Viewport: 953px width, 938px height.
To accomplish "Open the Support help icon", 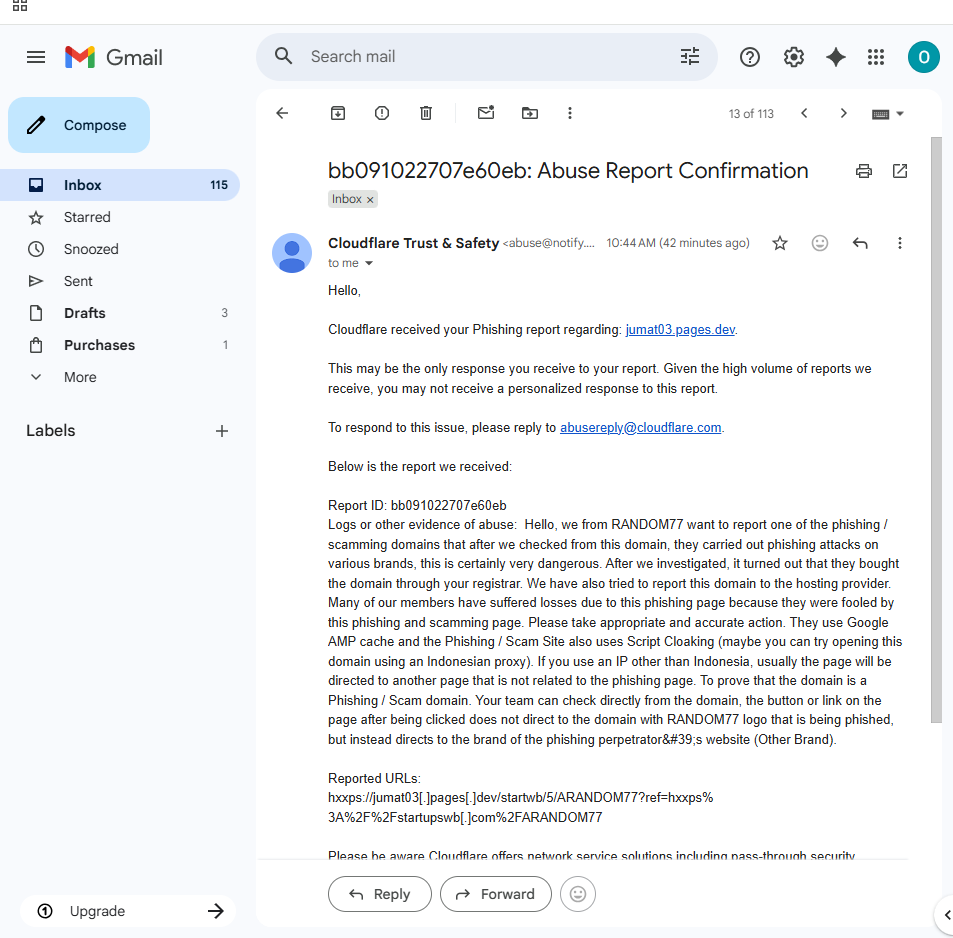I will pyautogui.click(x=749, y=57).
